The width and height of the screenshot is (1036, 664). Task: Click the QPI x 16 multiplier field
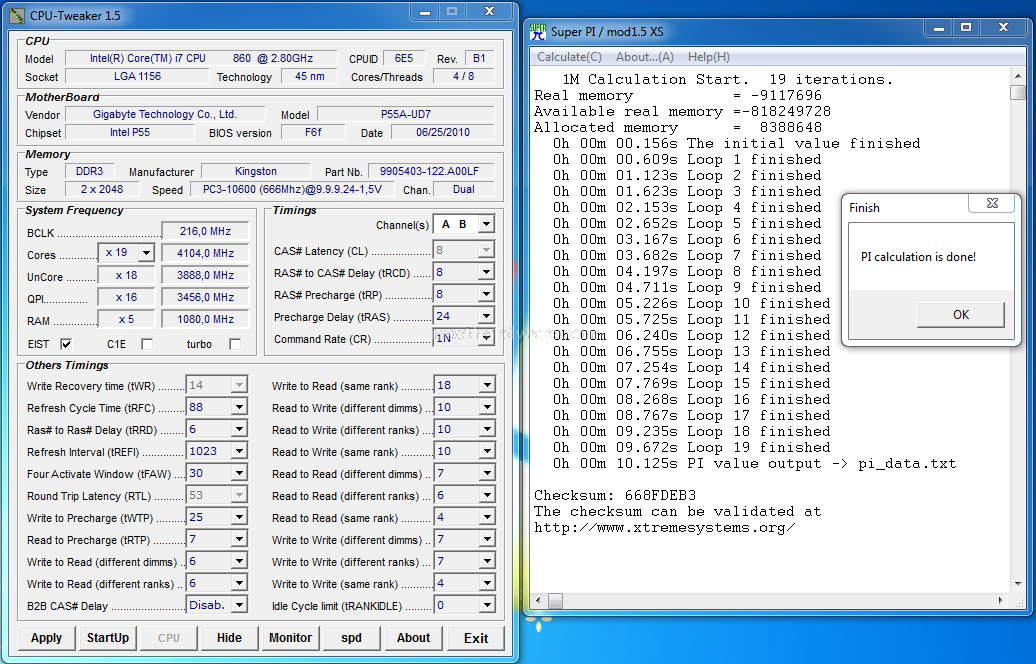coord(126,297)
